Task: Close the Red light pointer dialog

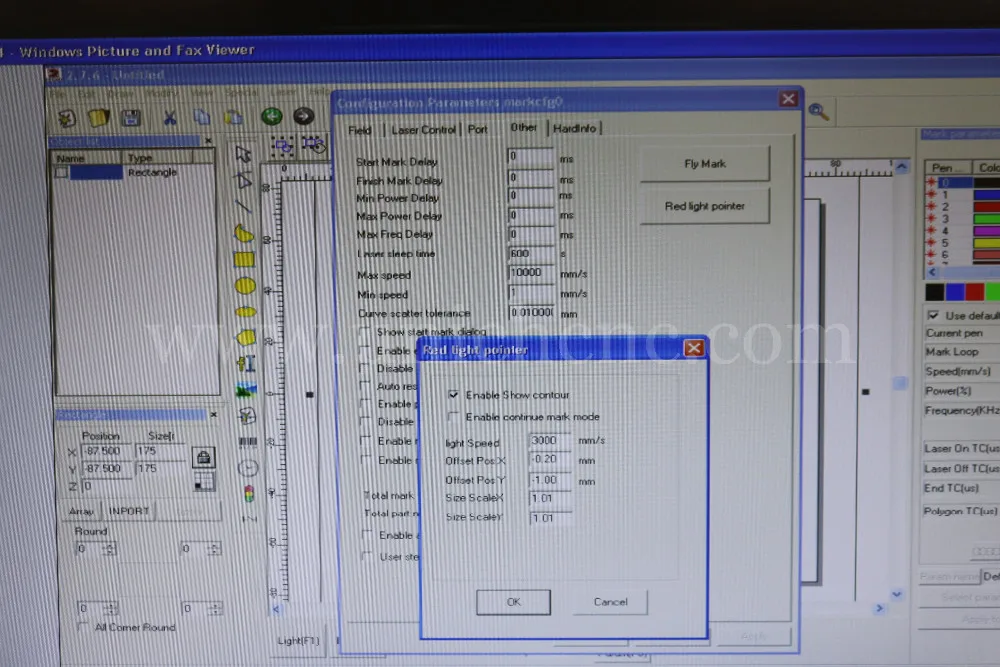Action: [x=693, y=348]
